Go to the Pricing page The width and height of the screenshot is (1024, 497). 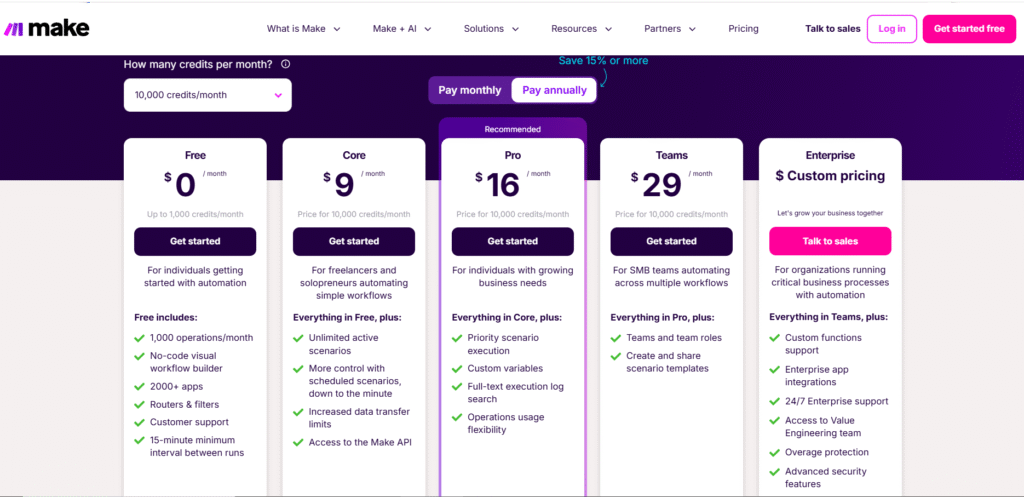(743, 29)
